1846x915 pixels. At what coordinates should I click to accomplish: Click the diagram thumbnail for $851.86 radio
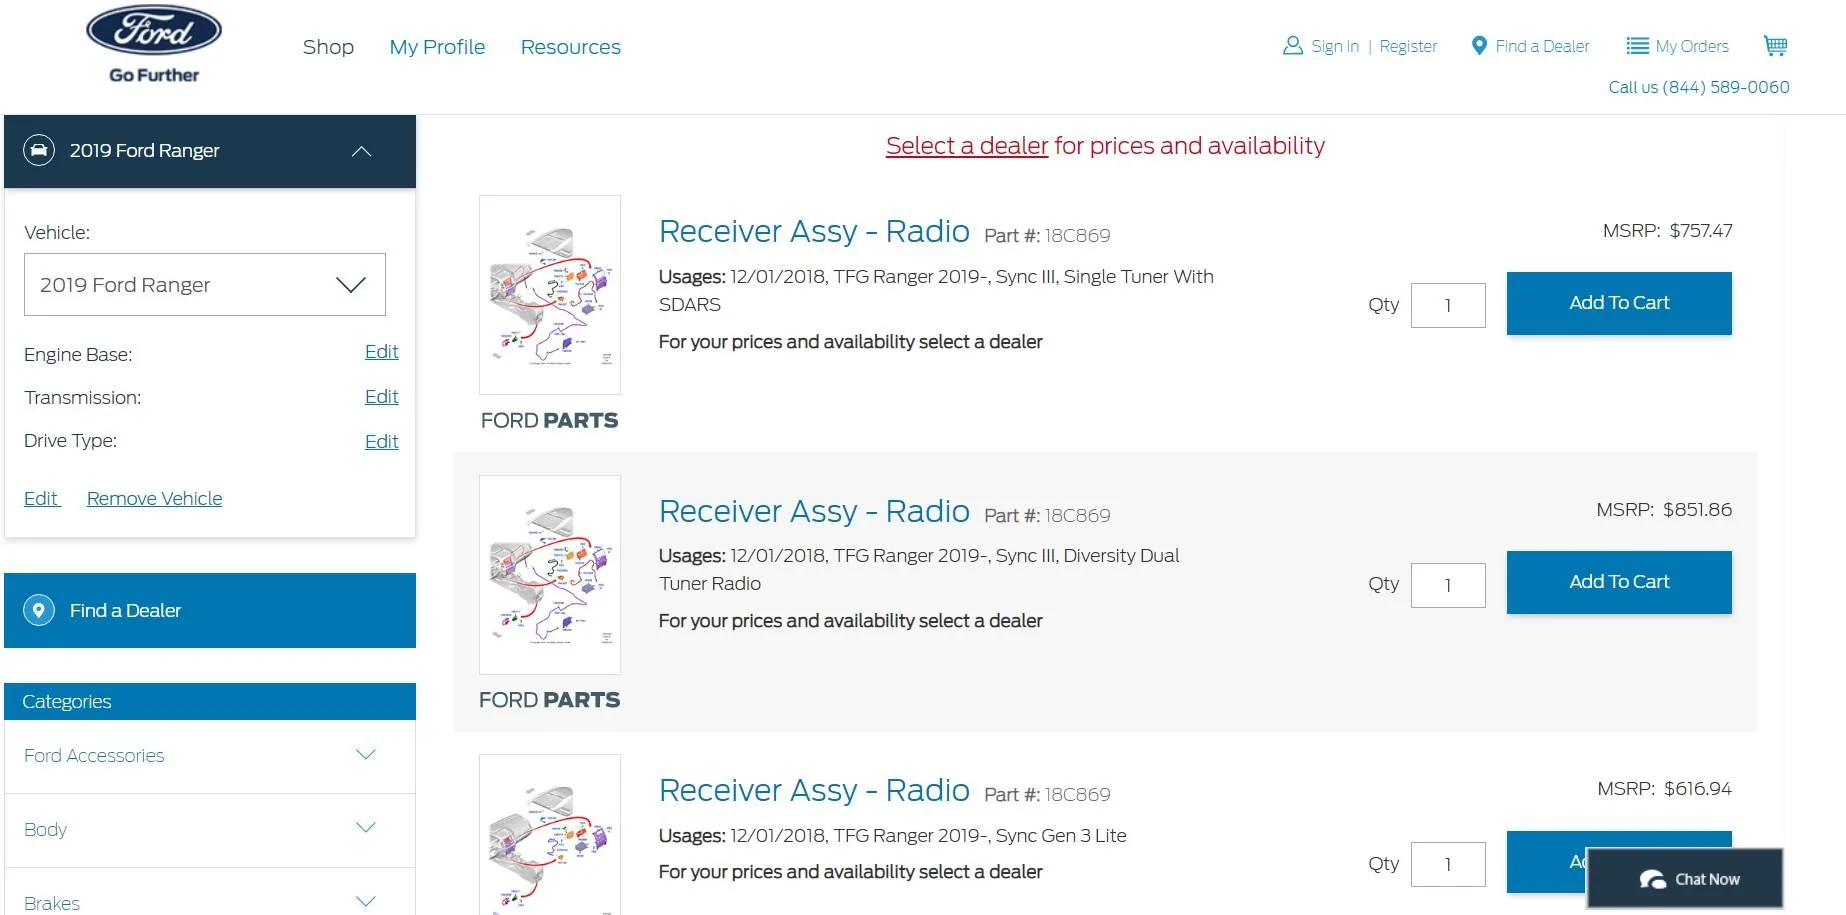tap(550, 575)
